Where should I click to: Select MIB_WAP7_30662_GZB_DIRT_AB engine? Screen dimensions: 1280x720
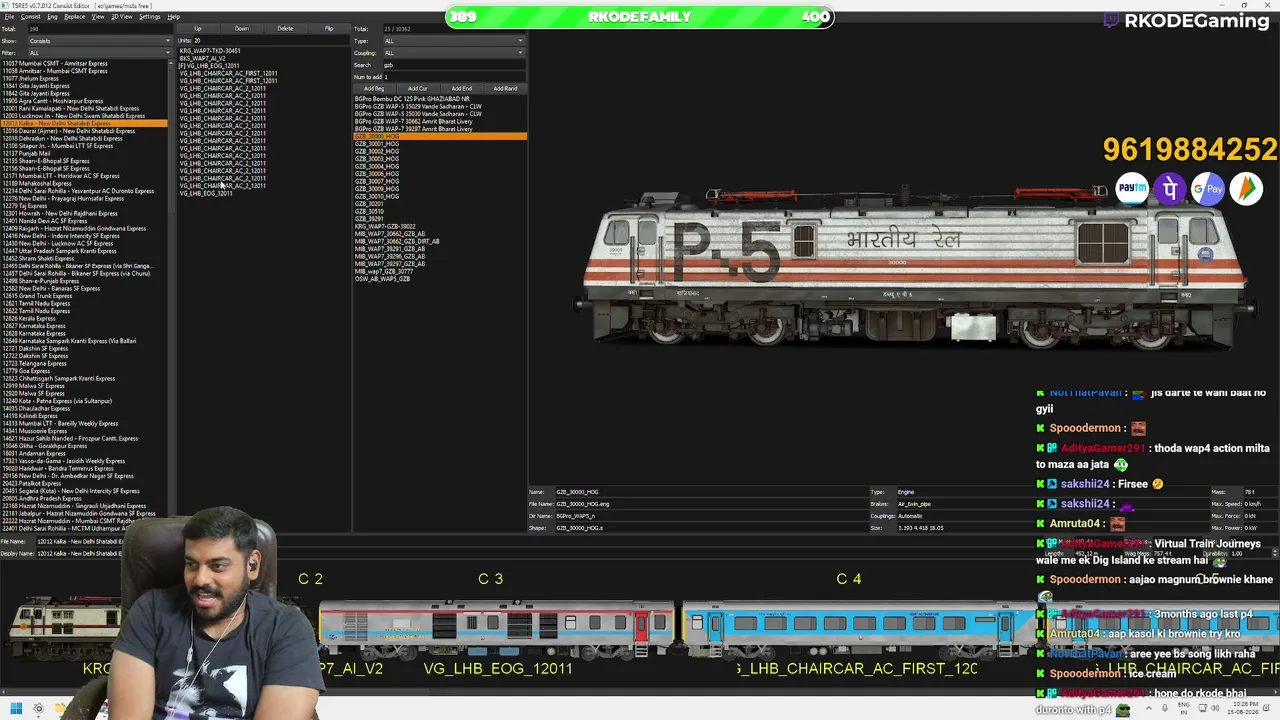coord(440,241)
